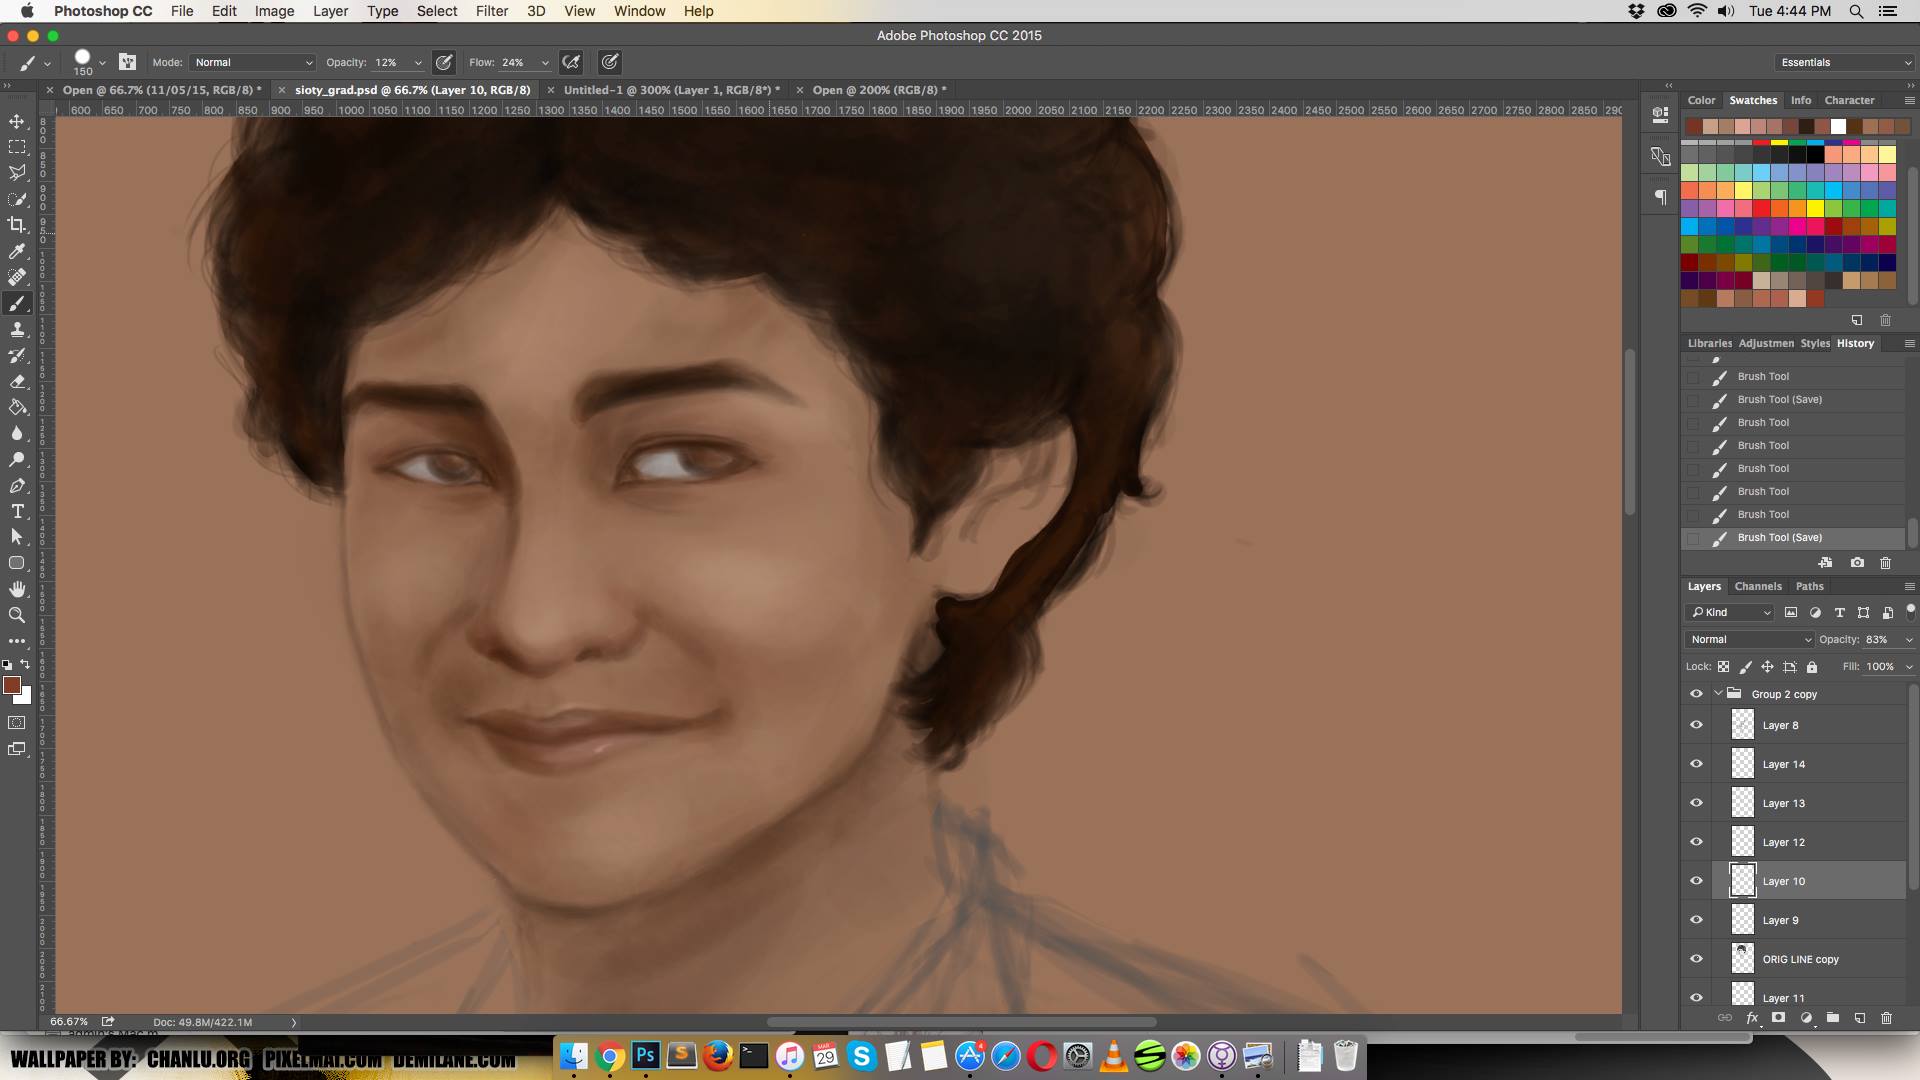This screenshot has width=1920, height=1080.
Task: Create new snapshot in History panel
Action: (x=1857, y=563)
